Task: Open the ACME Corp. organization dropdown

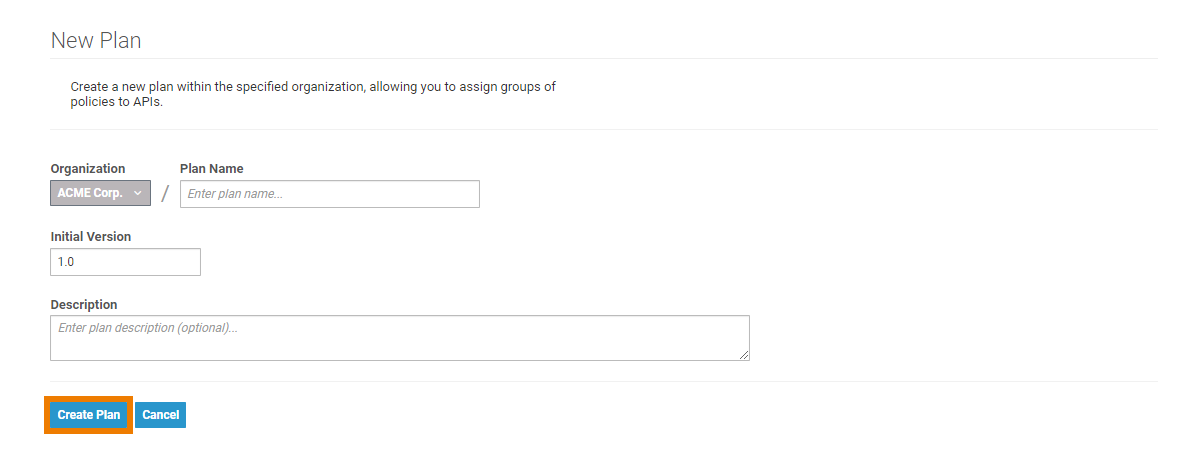Action: pyautogui.click(x=99, y=193)
